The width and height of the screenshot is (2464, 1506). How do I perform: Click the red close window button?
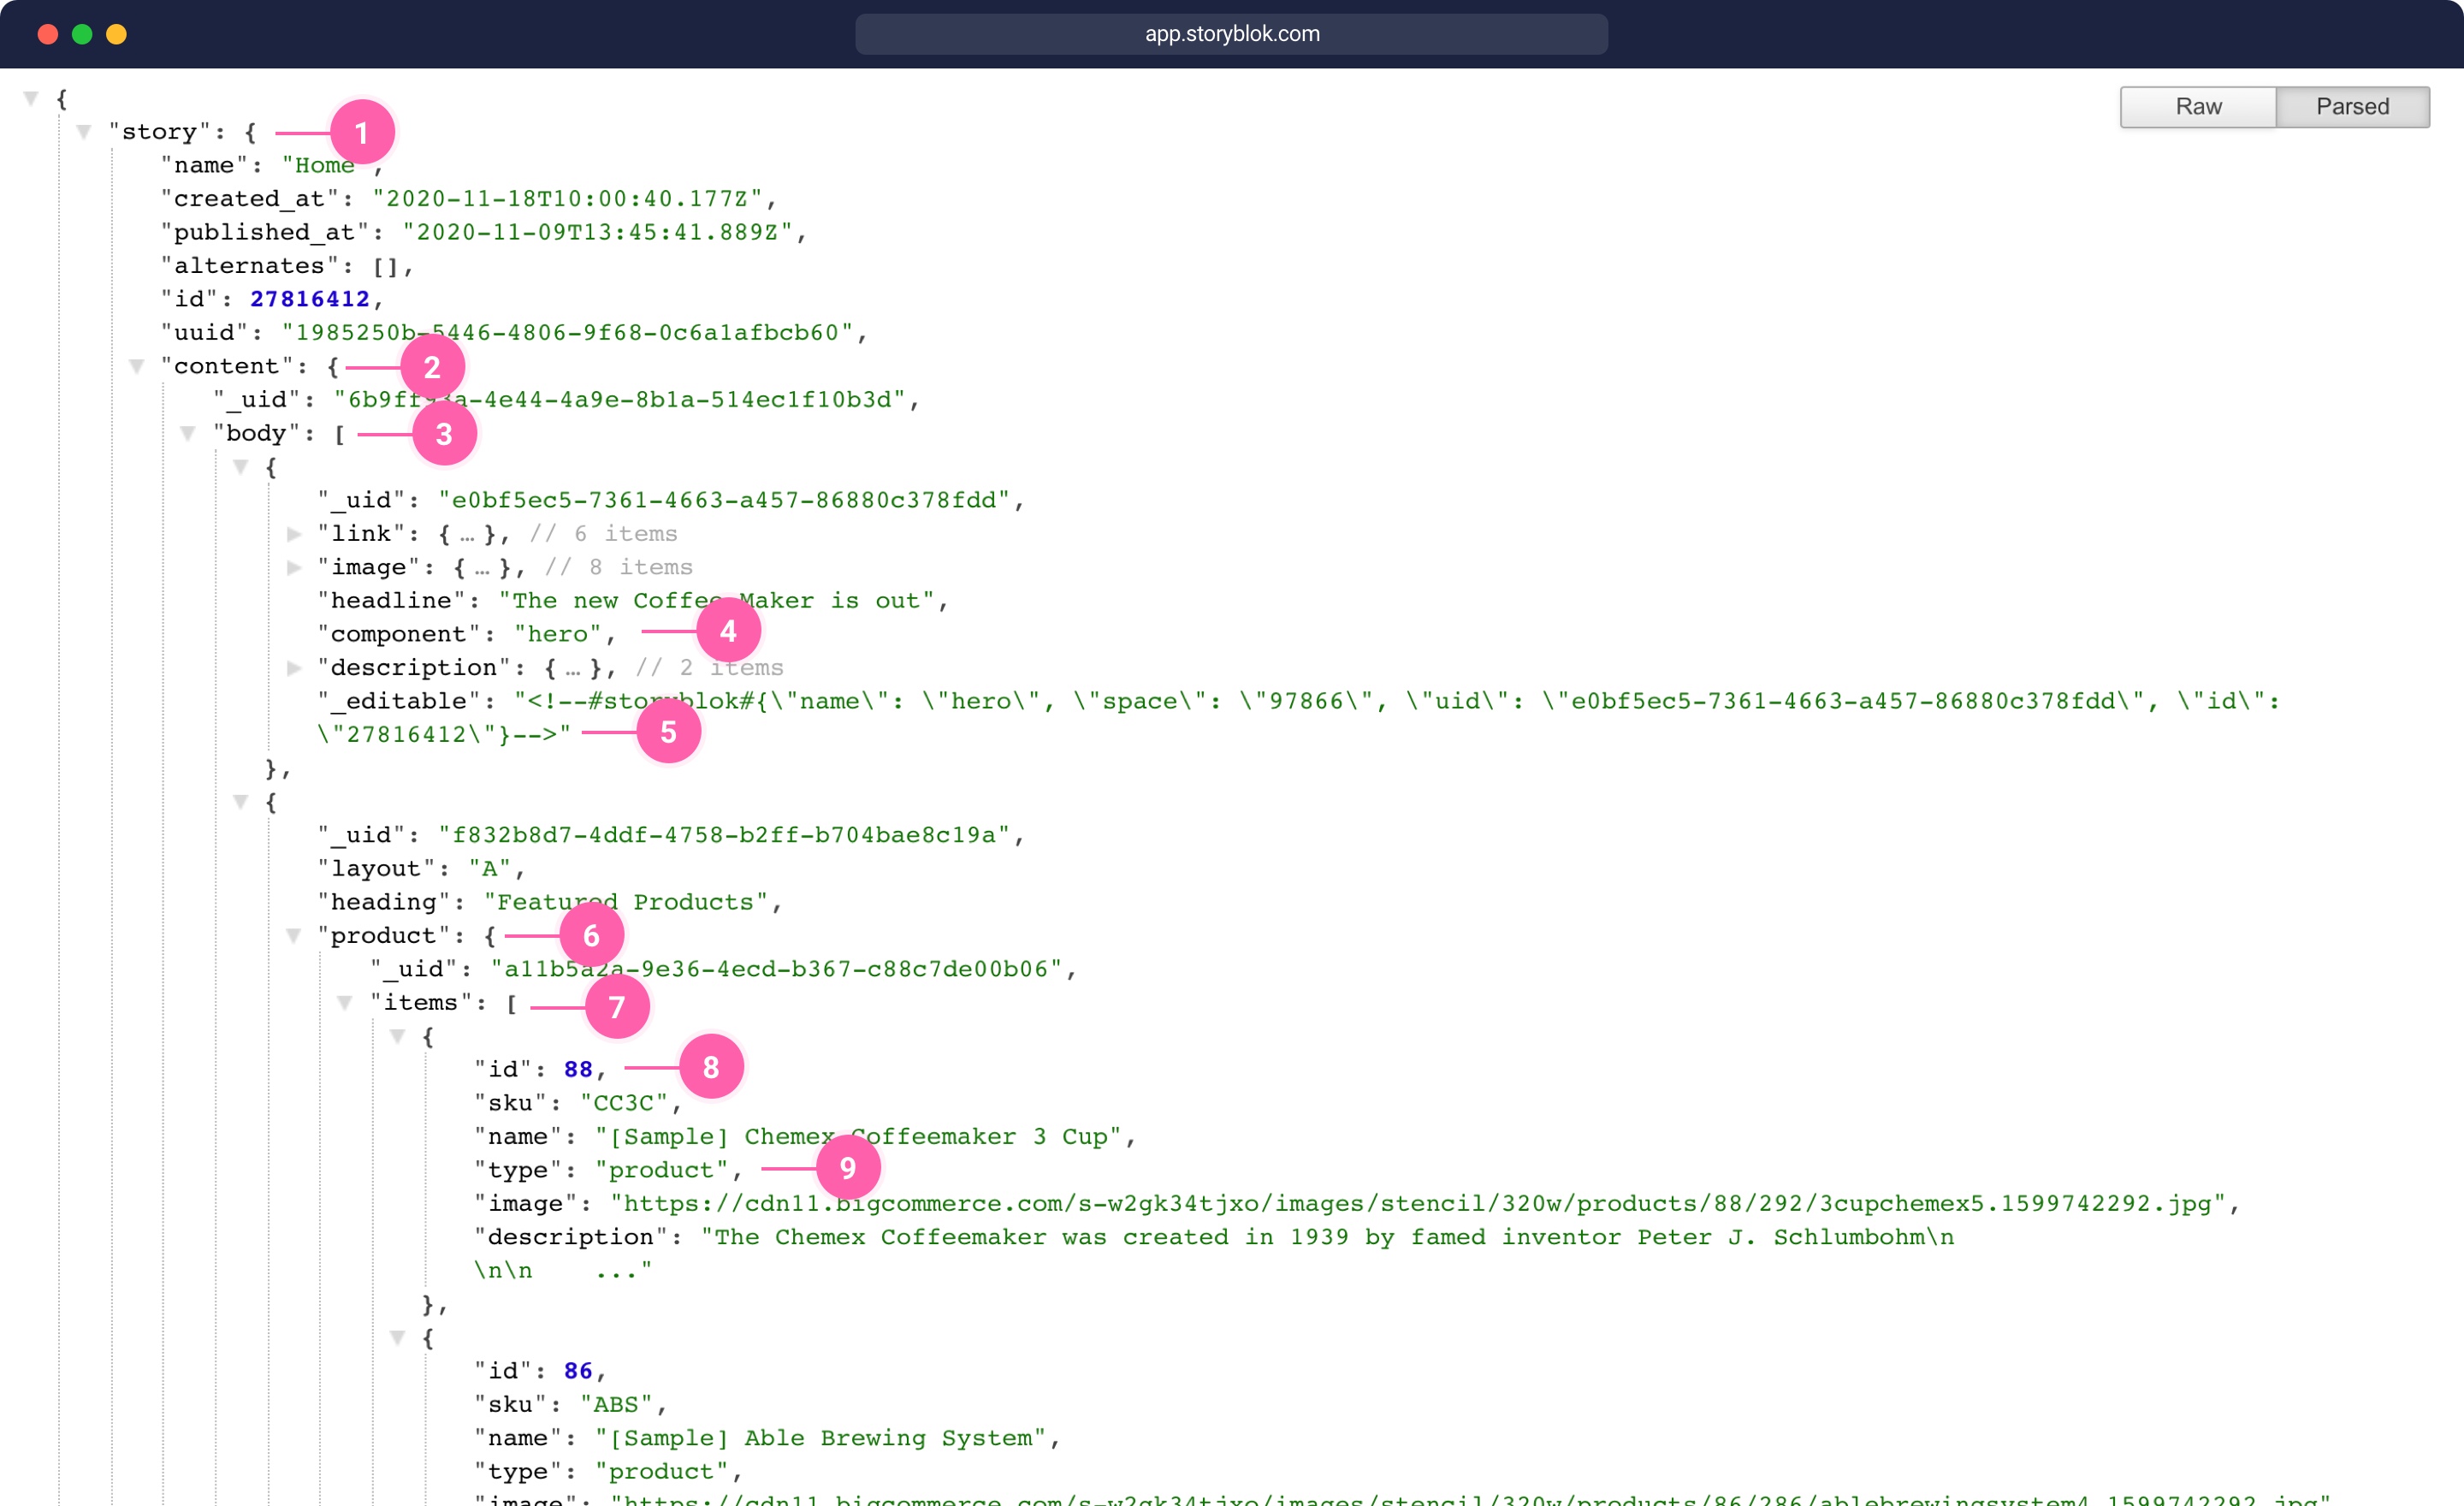point(47,34)
